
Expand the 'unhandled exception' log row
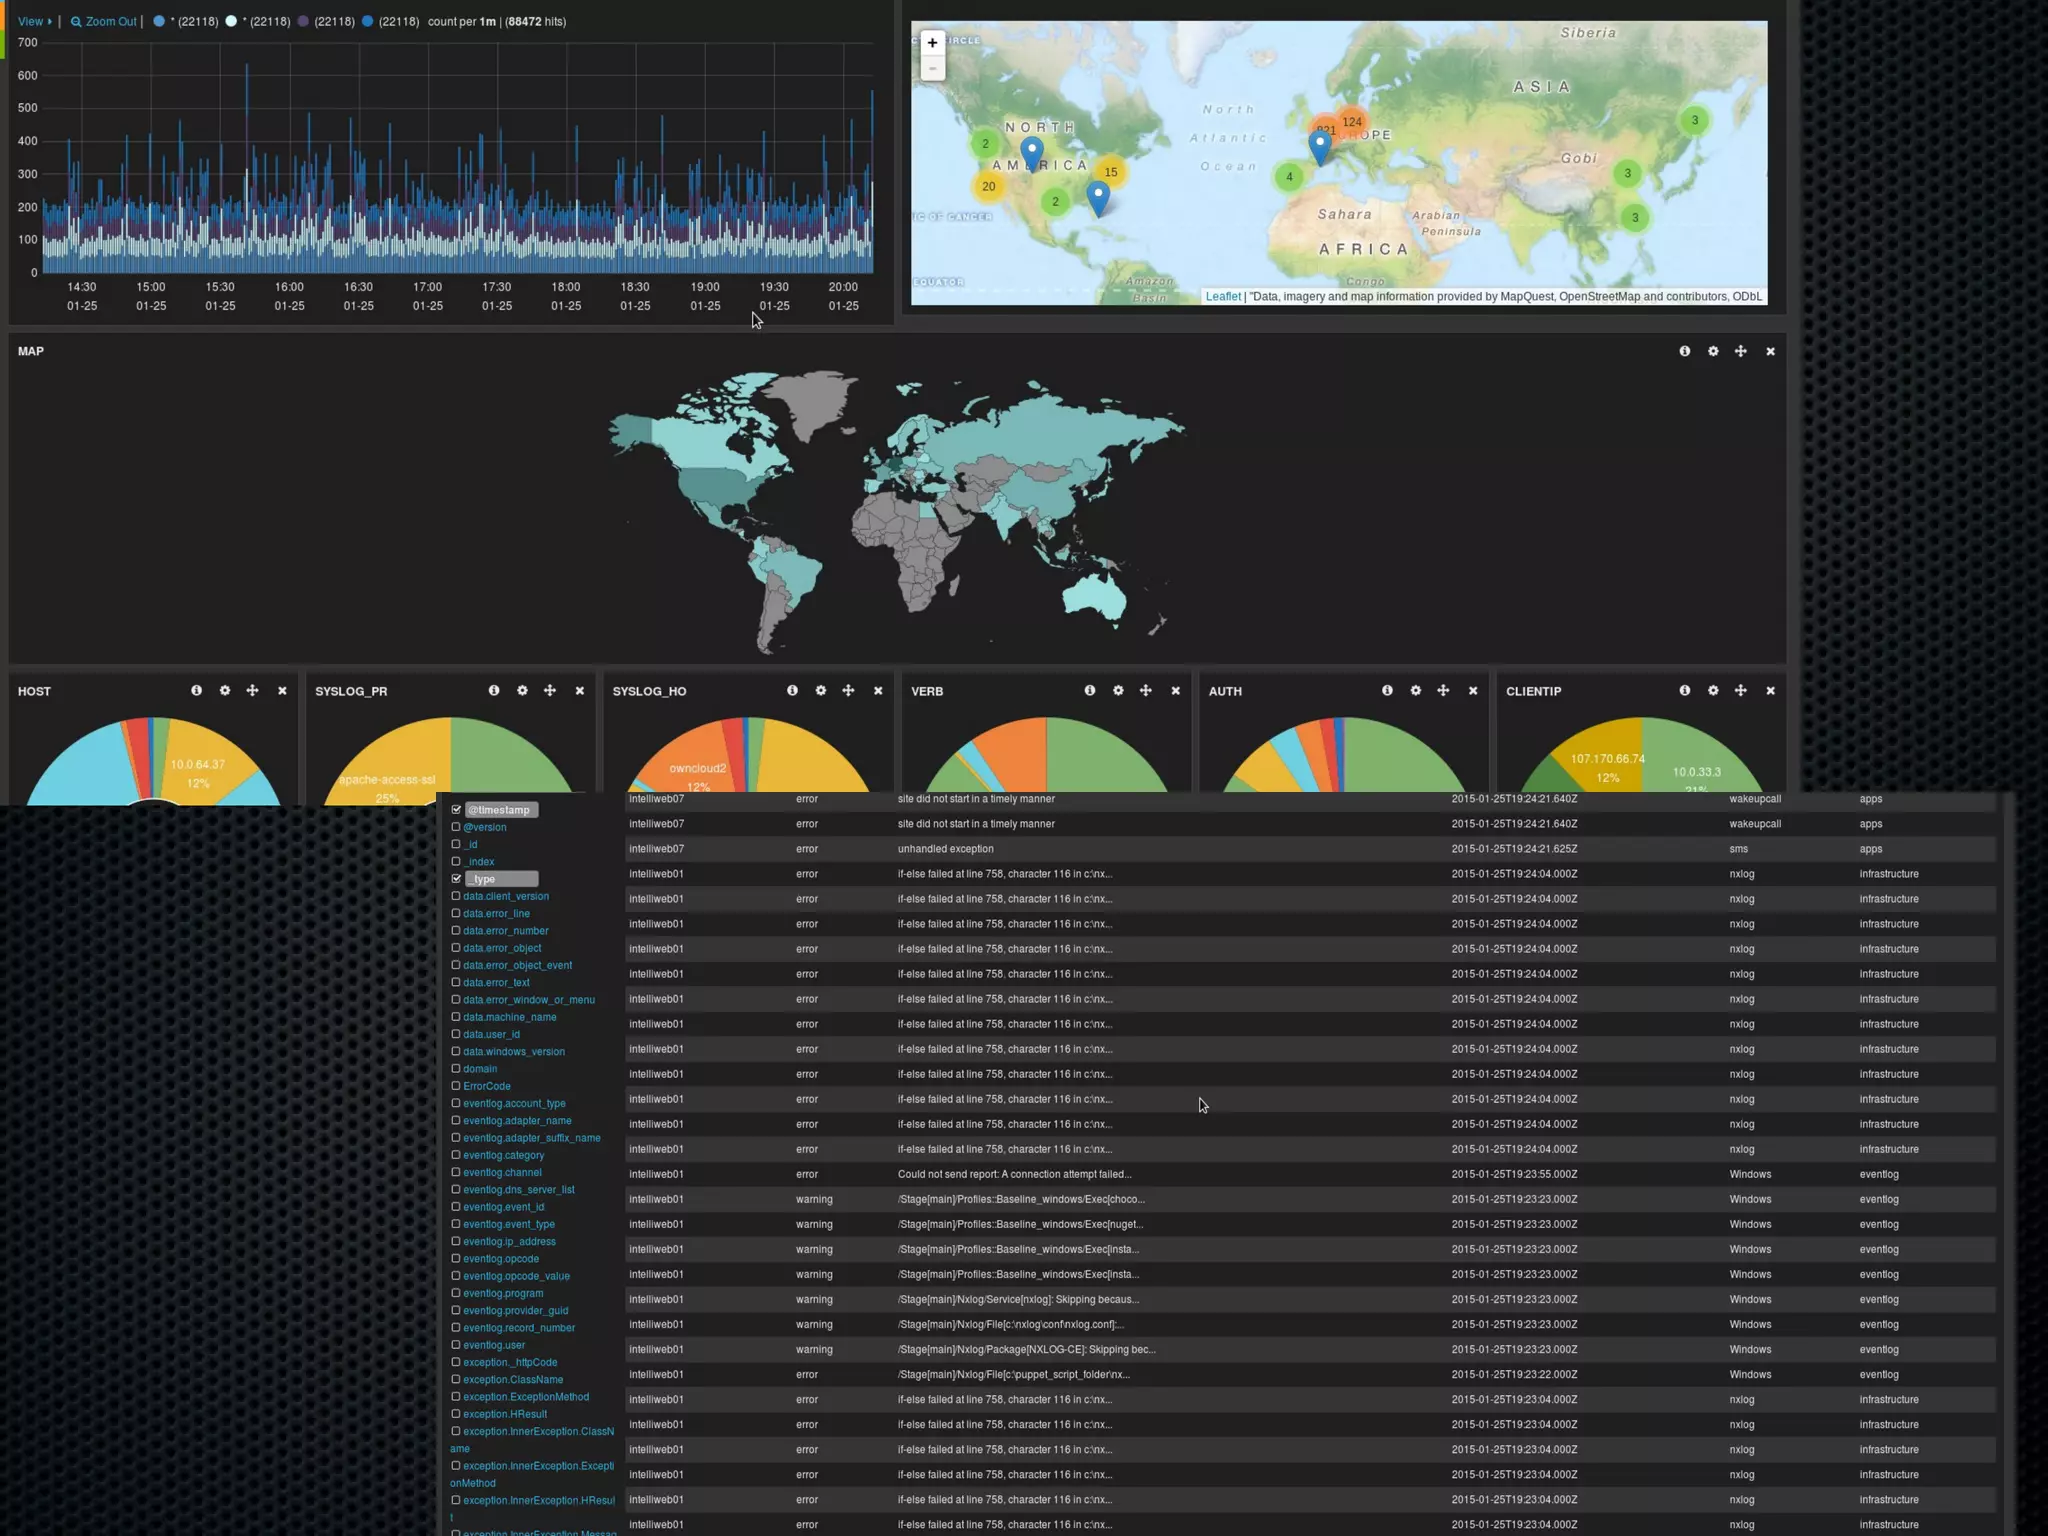[x=945, y=849]
